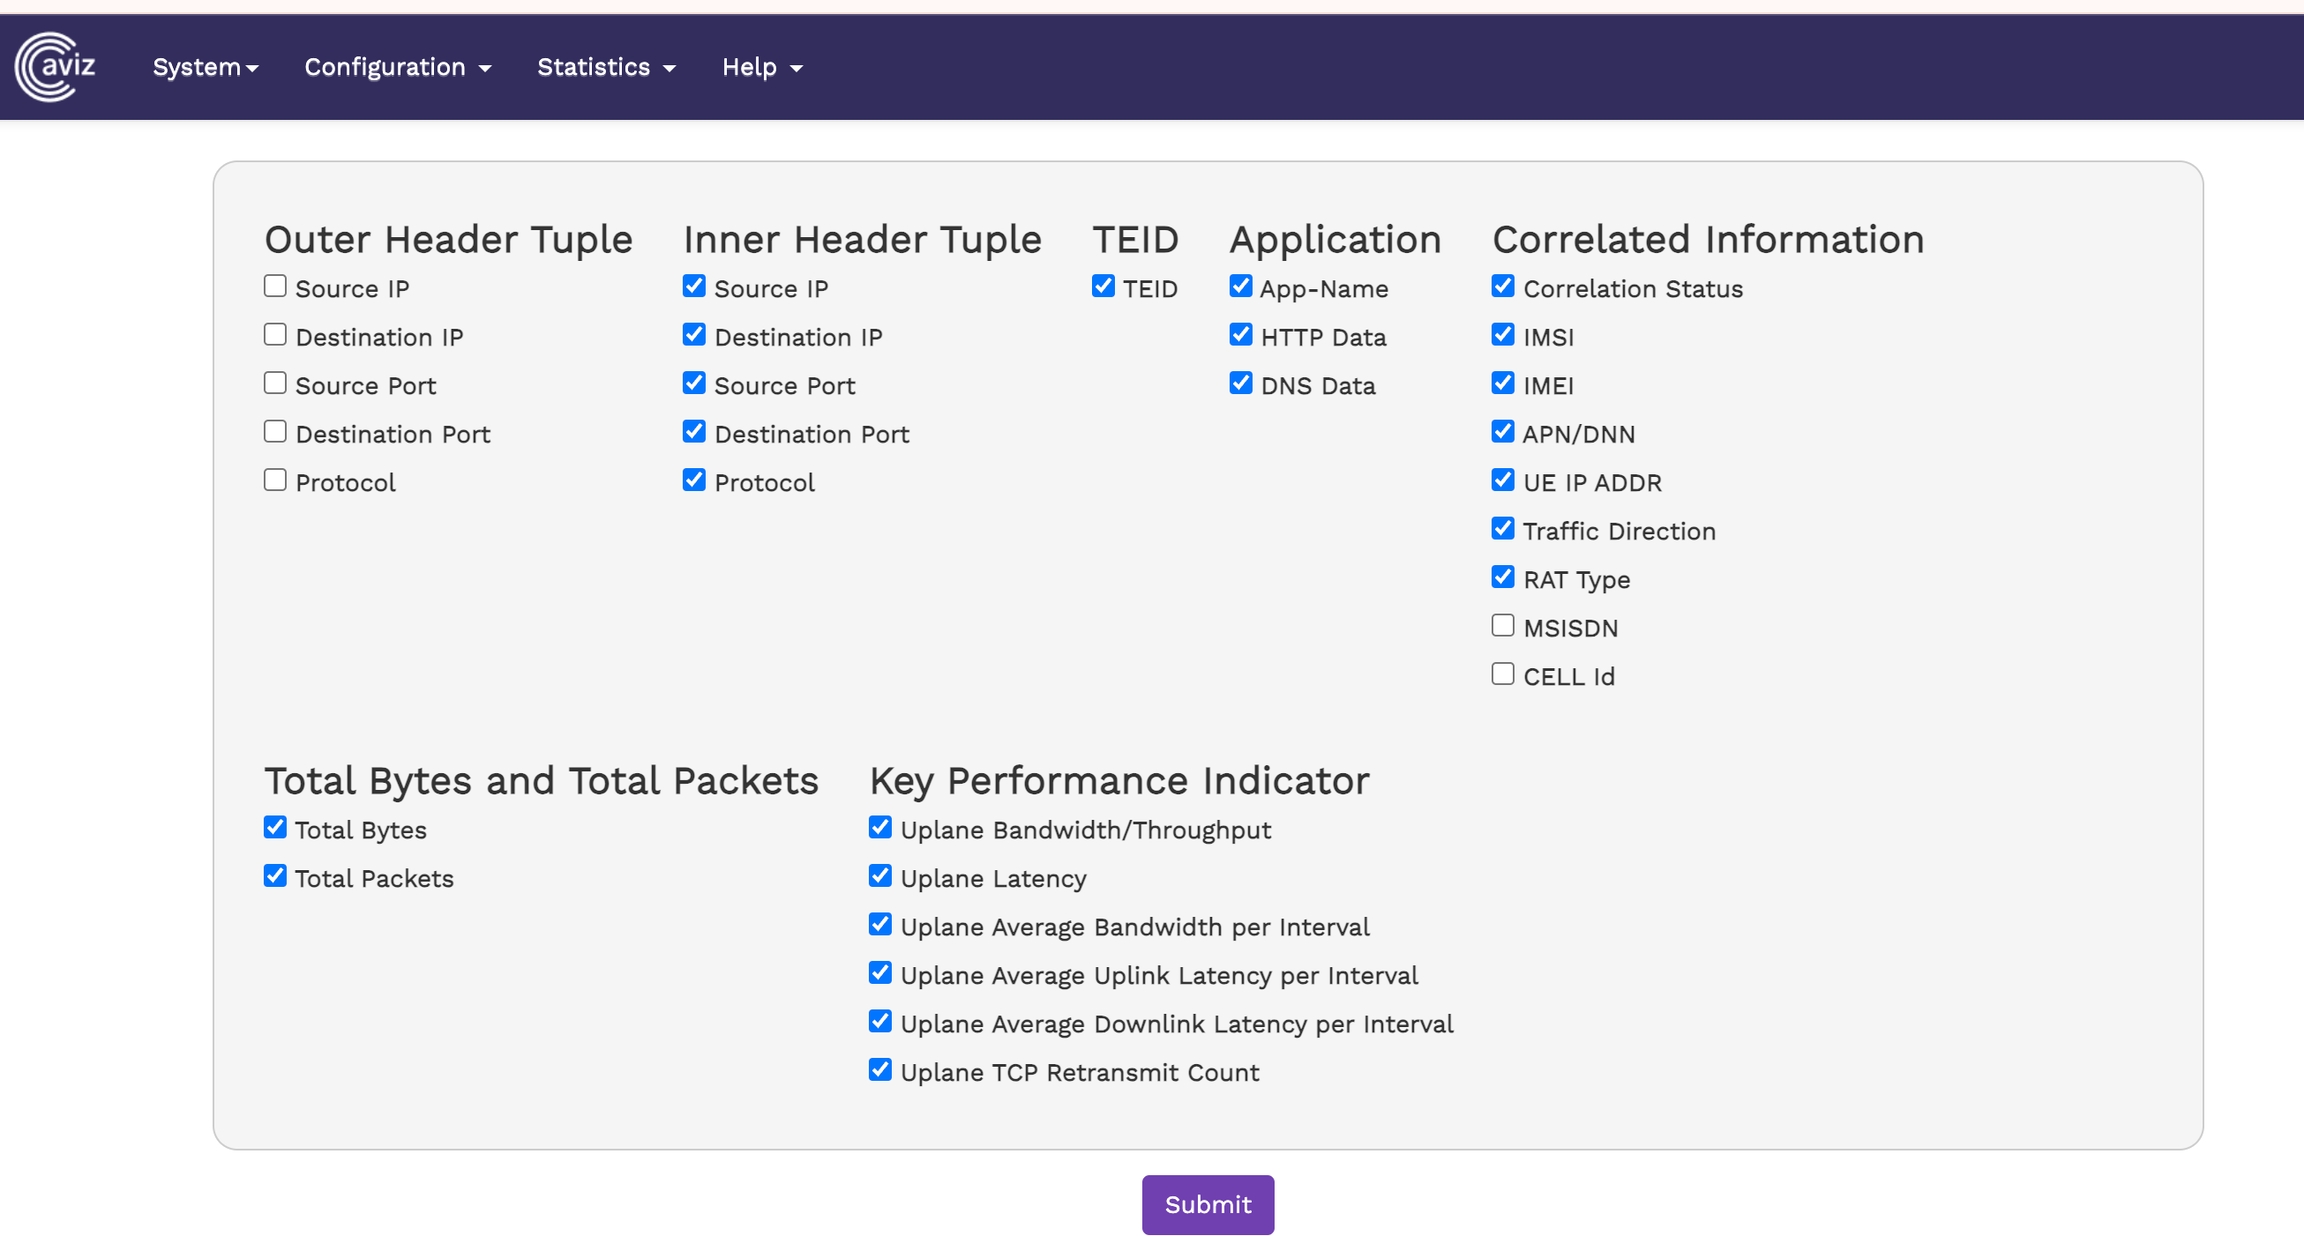The height and width of the screenshot is (1236, 2304).
Task: Submit the field selection form
Action: [x=1207, y=1204]
